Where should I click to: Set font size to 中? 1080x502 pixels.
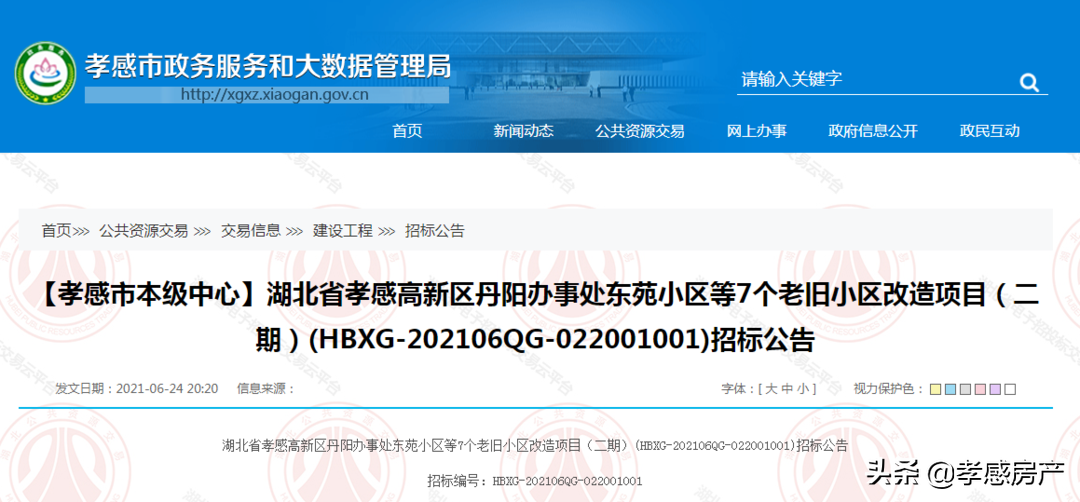(x=787, y=389)
